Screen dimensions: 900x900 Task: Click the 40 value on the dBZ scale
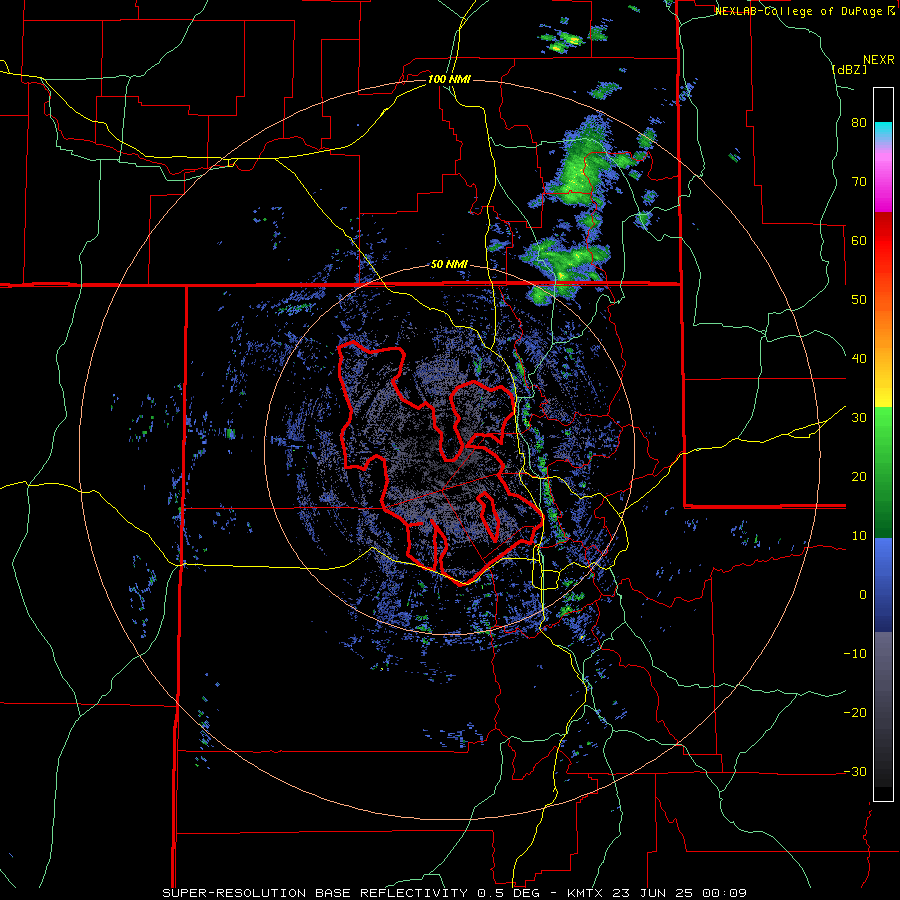859,359
